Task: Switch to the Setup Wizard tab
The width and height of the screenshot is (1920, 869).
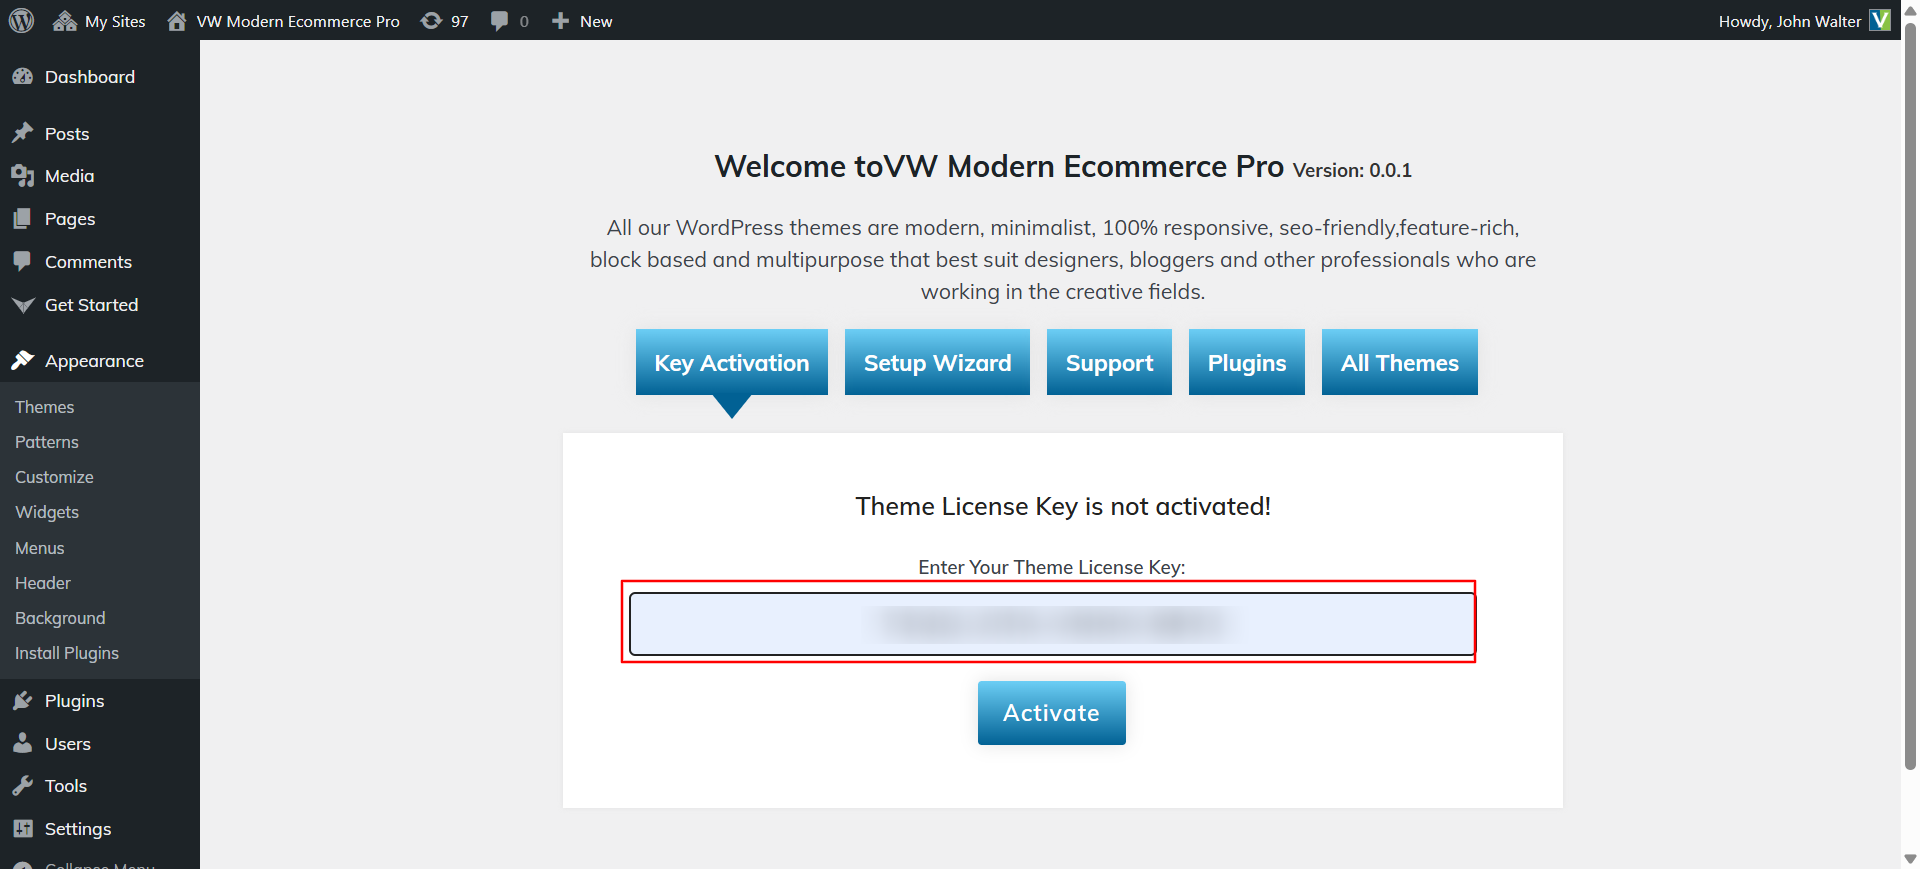Action: [937, 362]
